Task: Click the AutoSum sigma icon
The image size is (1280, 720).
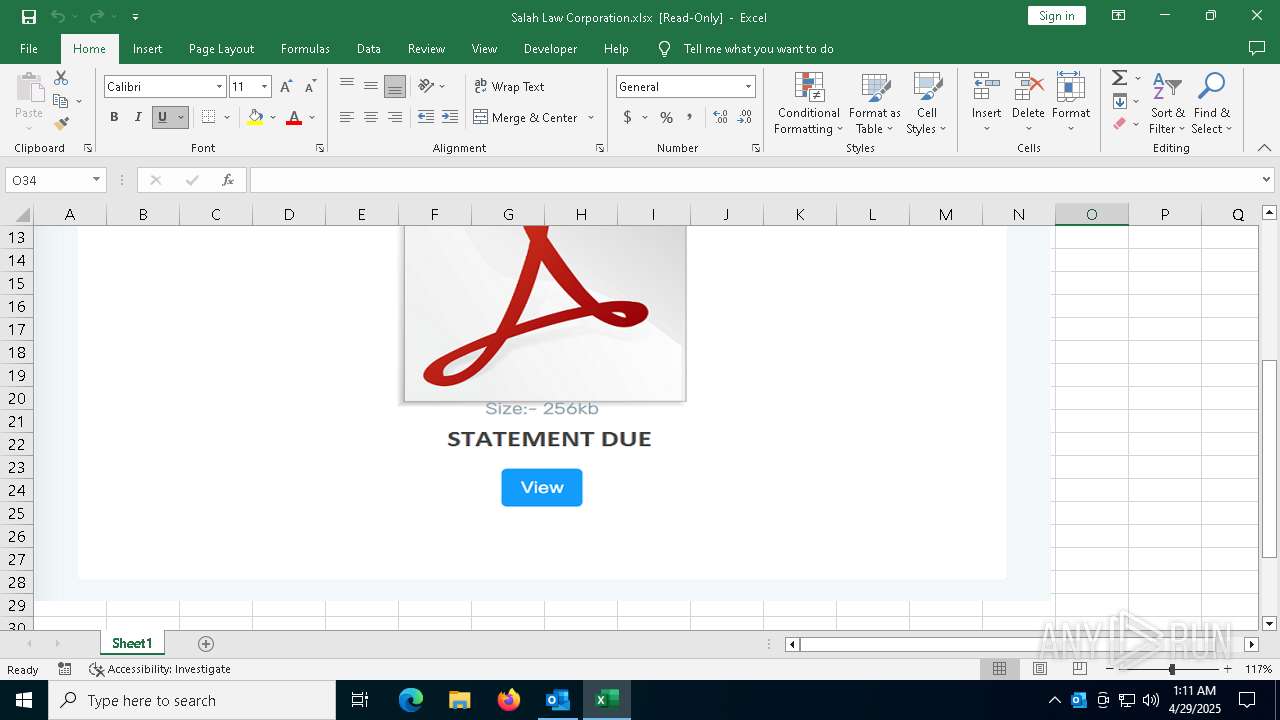Action: point(1119,78)
